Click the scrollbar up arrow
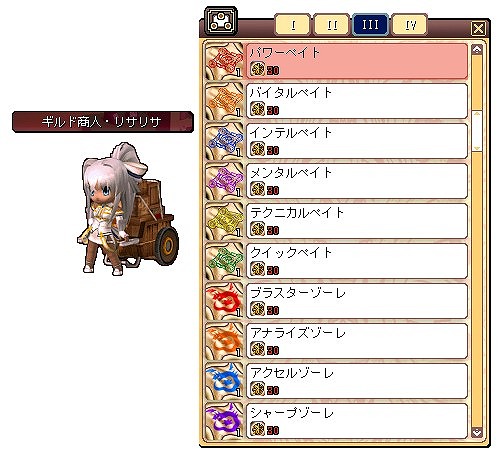 pyautogui.click(x=477, y=50)
